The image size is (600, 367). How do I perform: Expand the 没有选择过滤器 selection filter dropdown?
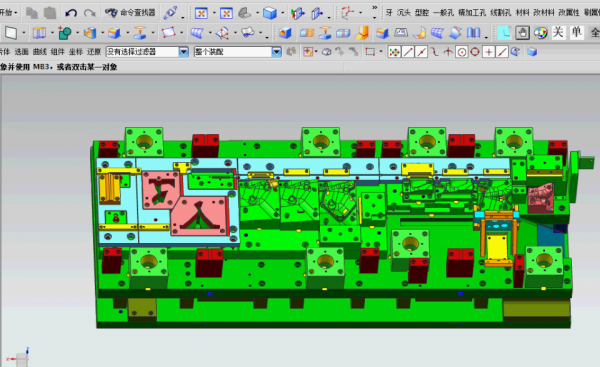coord(184,52)
